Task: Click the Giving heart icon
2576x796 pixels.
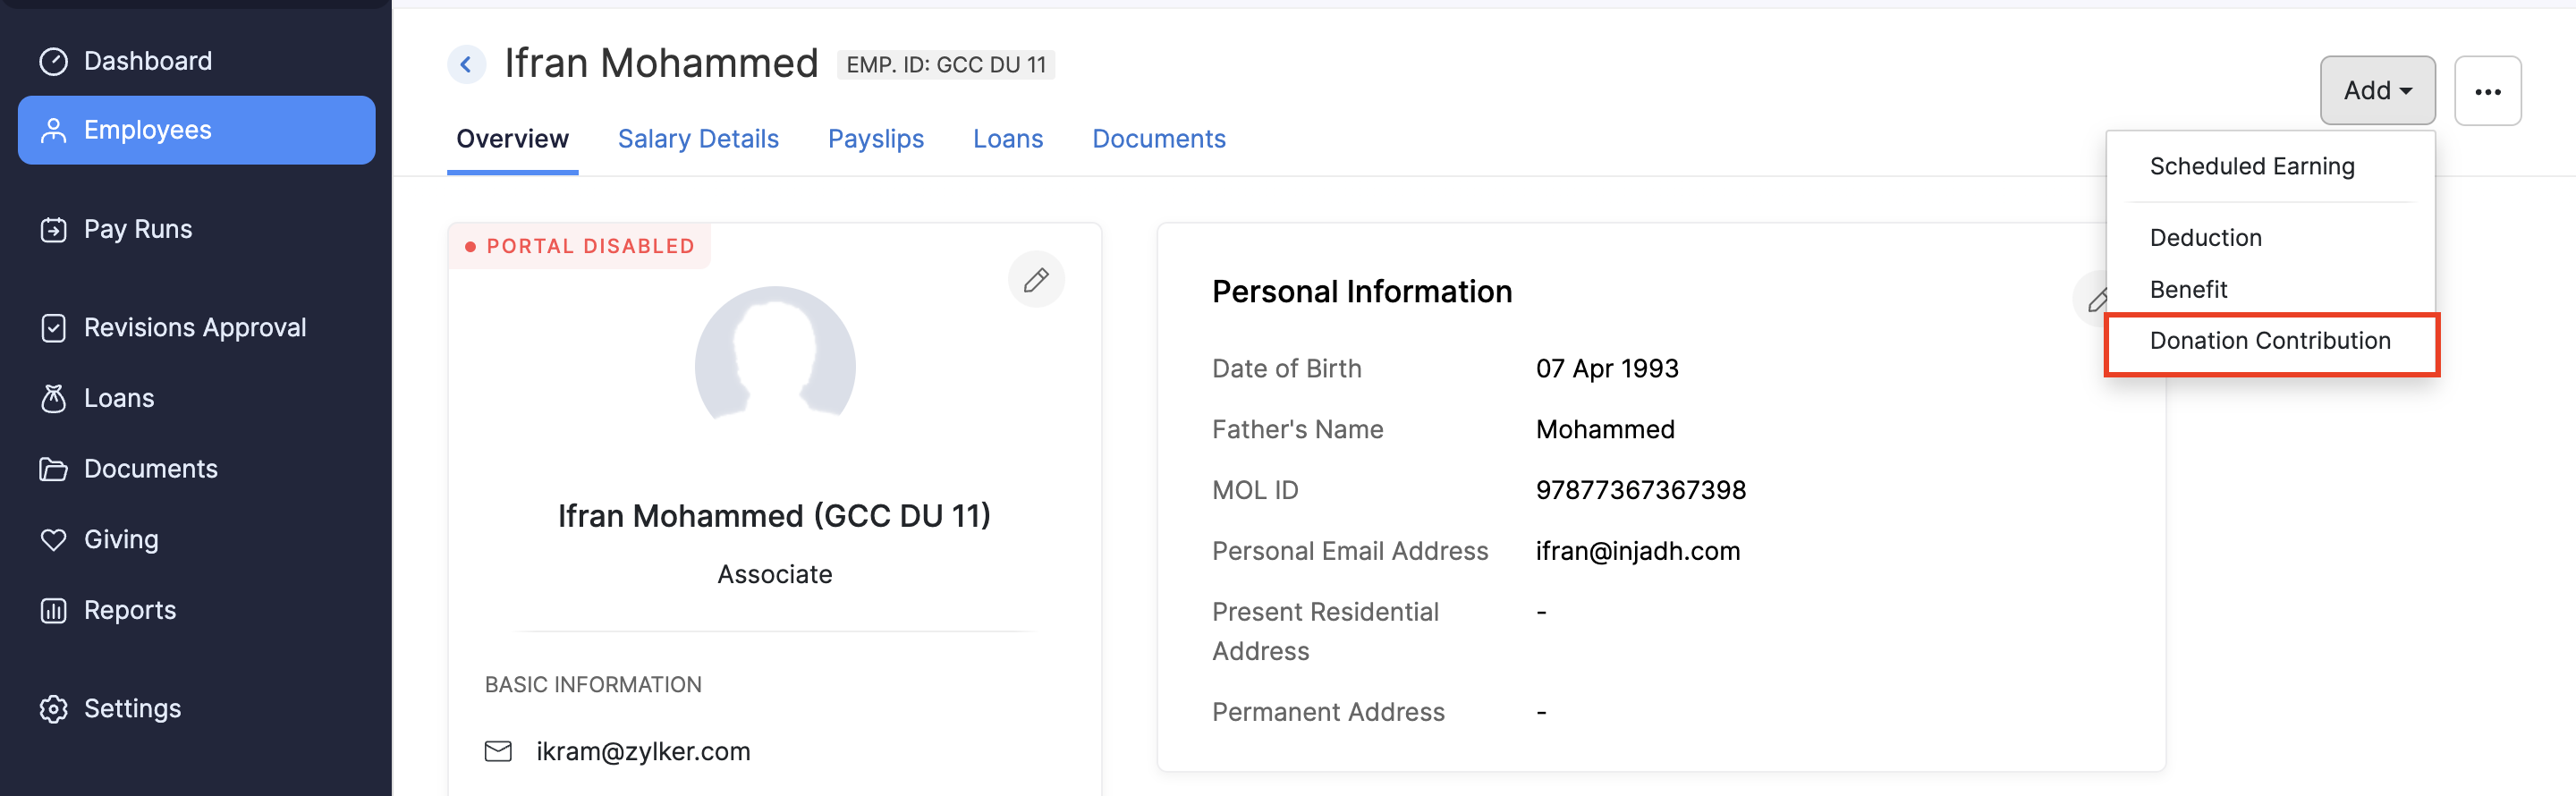Action: 53,540
